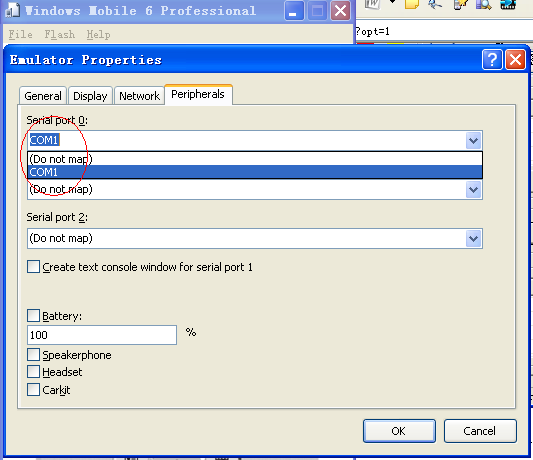Screen dimensions: 533x460
Task: Click the Word document icon in background toolbar
Action: [372, 4]
